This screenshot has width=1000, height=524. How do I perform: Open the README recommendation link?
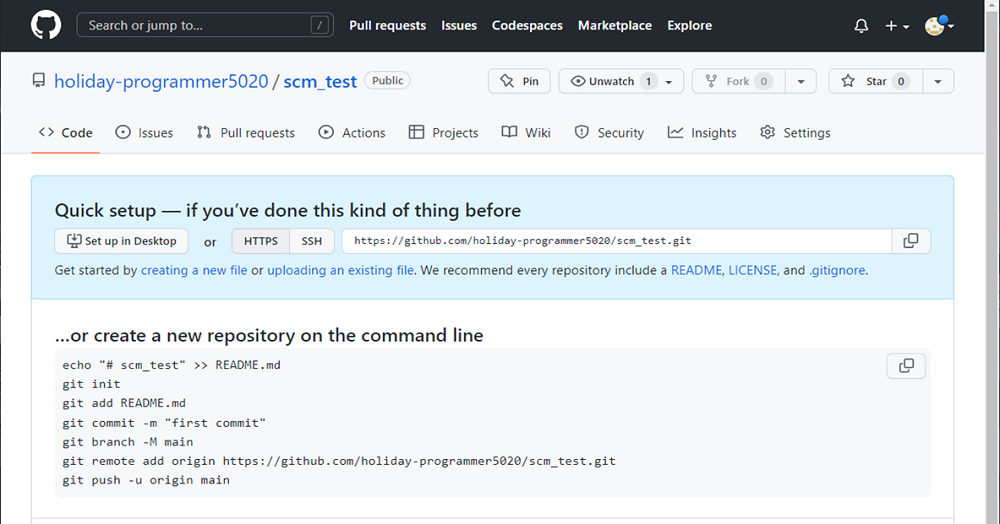696,270
